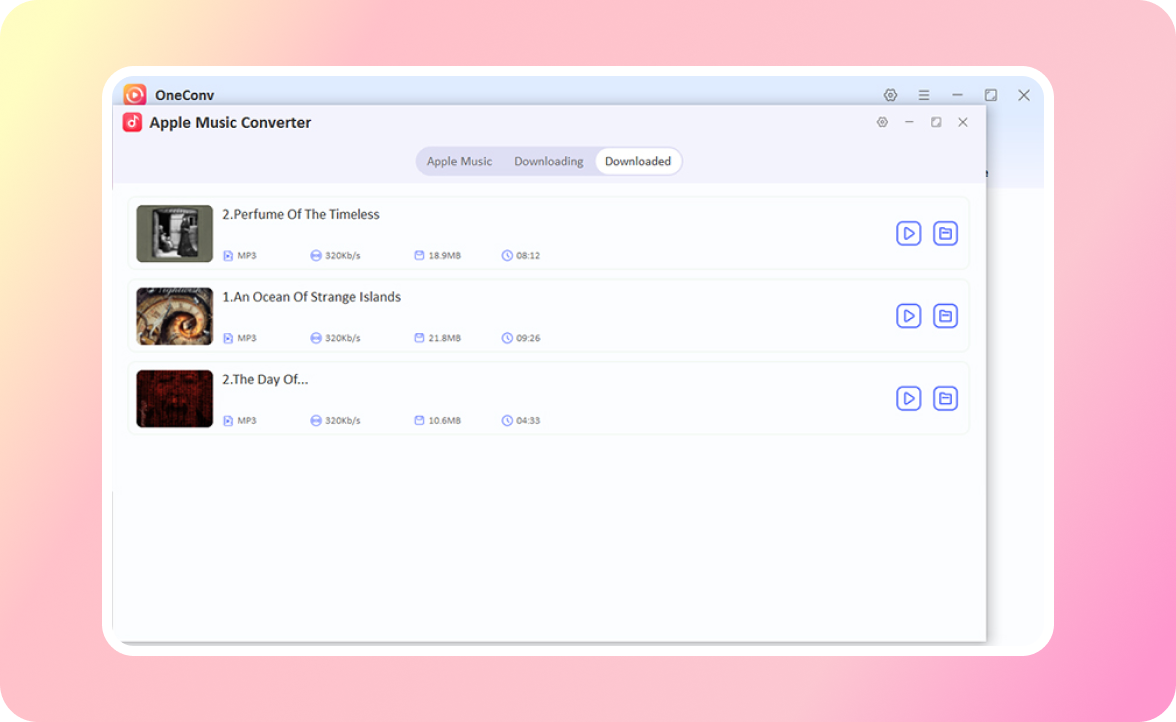Play An Ocean Of Strange Islands
The height and width of the screenshot is (722, 1176).
click(908, 316)
